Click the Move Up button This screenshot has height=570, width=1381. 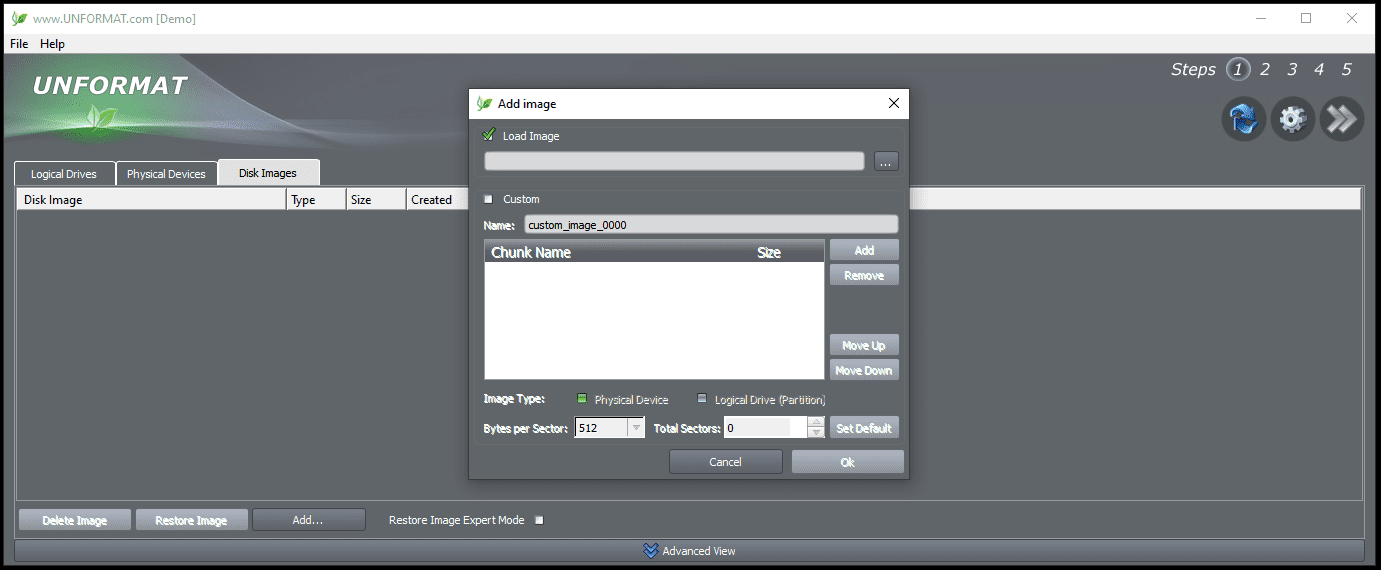click(x=864, y=345)
